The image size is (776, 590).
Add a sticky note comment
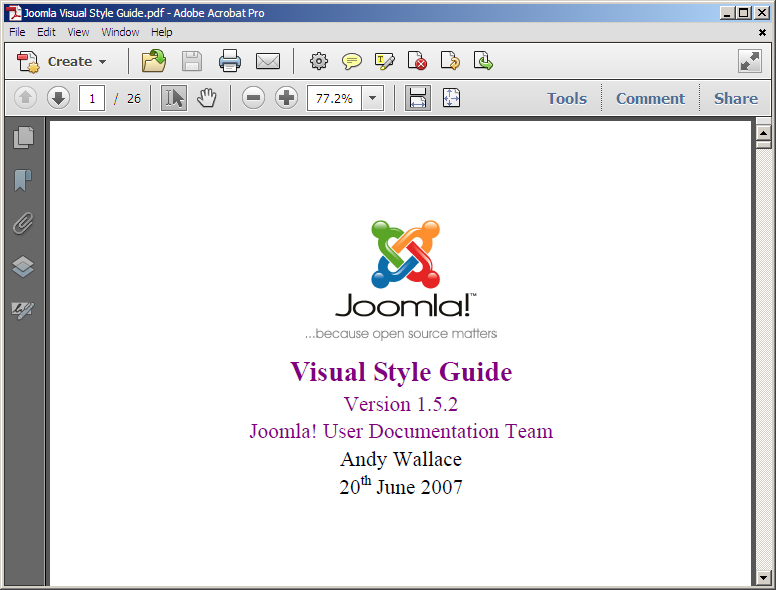[x=351, y=62]
